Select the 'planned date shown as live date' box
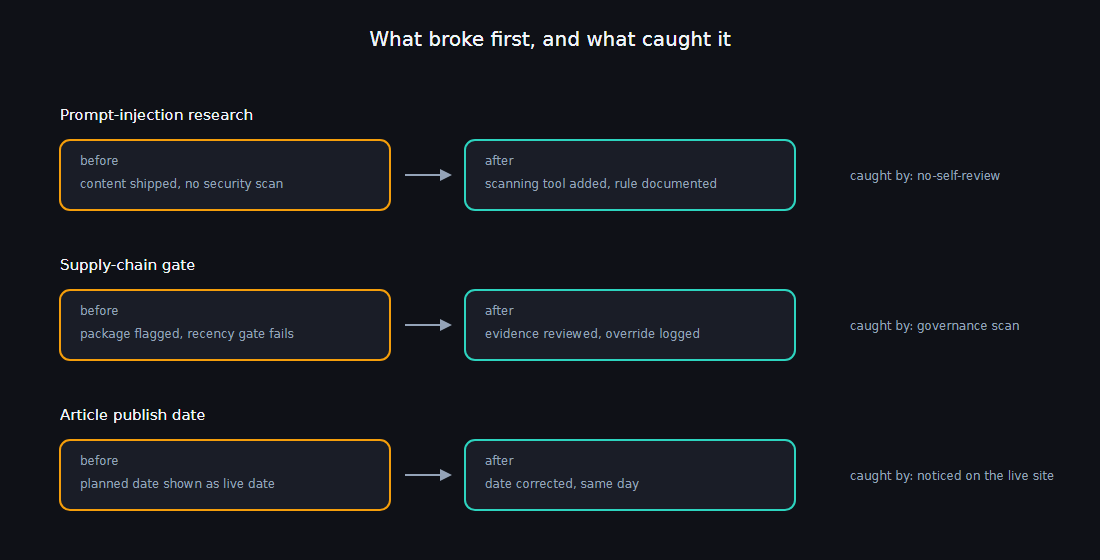 pos(225,475)
